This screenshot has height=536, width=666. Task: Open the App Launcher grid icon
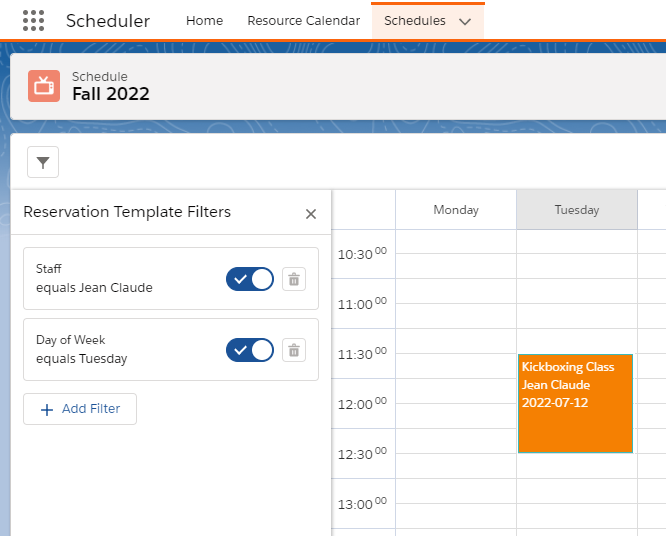coord(33,20)
